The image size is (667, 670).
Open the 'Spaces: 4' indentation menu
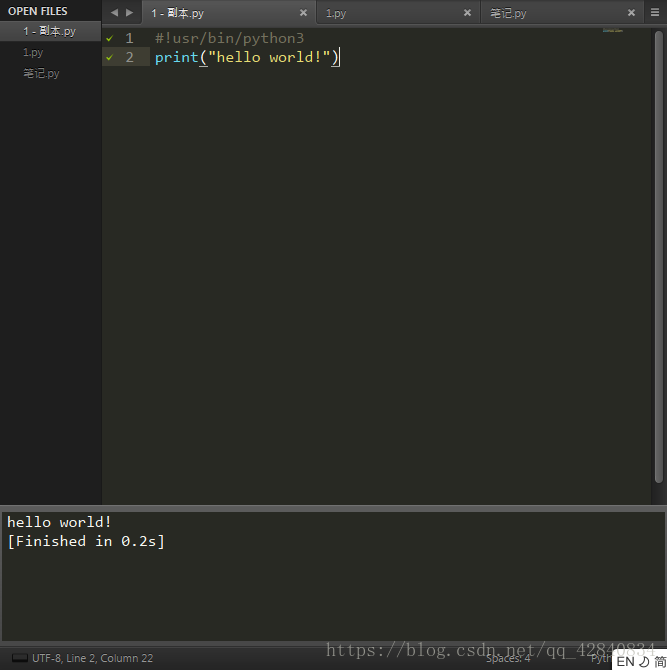pyautogui.click(x=508, y=658)
